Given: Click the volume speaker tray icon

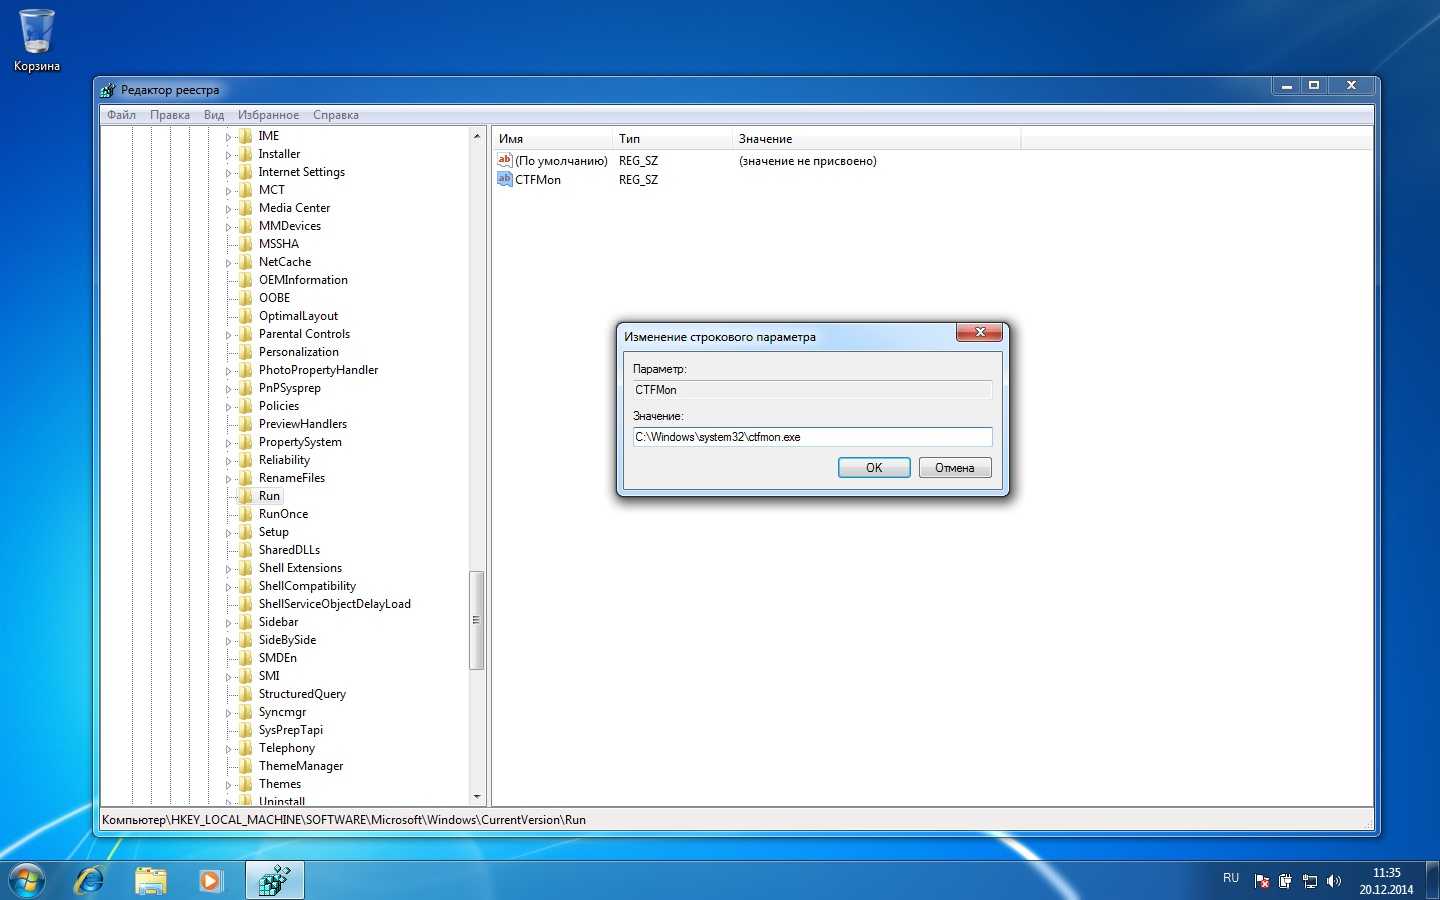Looking at the screenshot, I should tap(1333, 881).
